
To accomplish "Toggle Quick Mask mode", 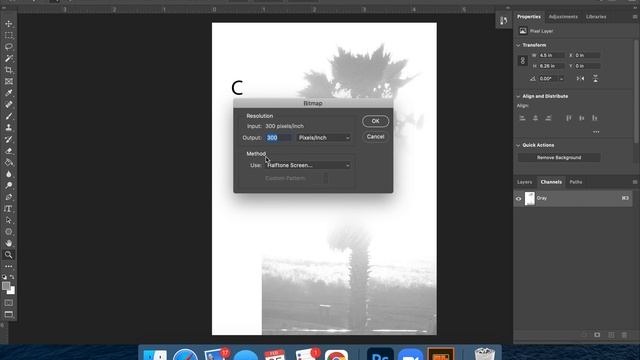I will coord(9,303).
